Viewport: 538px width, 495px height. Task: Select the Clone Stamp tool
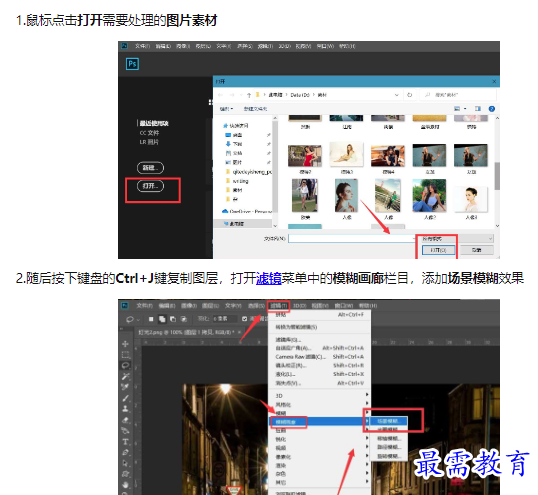pyautogui.click(x=126, y=409)
